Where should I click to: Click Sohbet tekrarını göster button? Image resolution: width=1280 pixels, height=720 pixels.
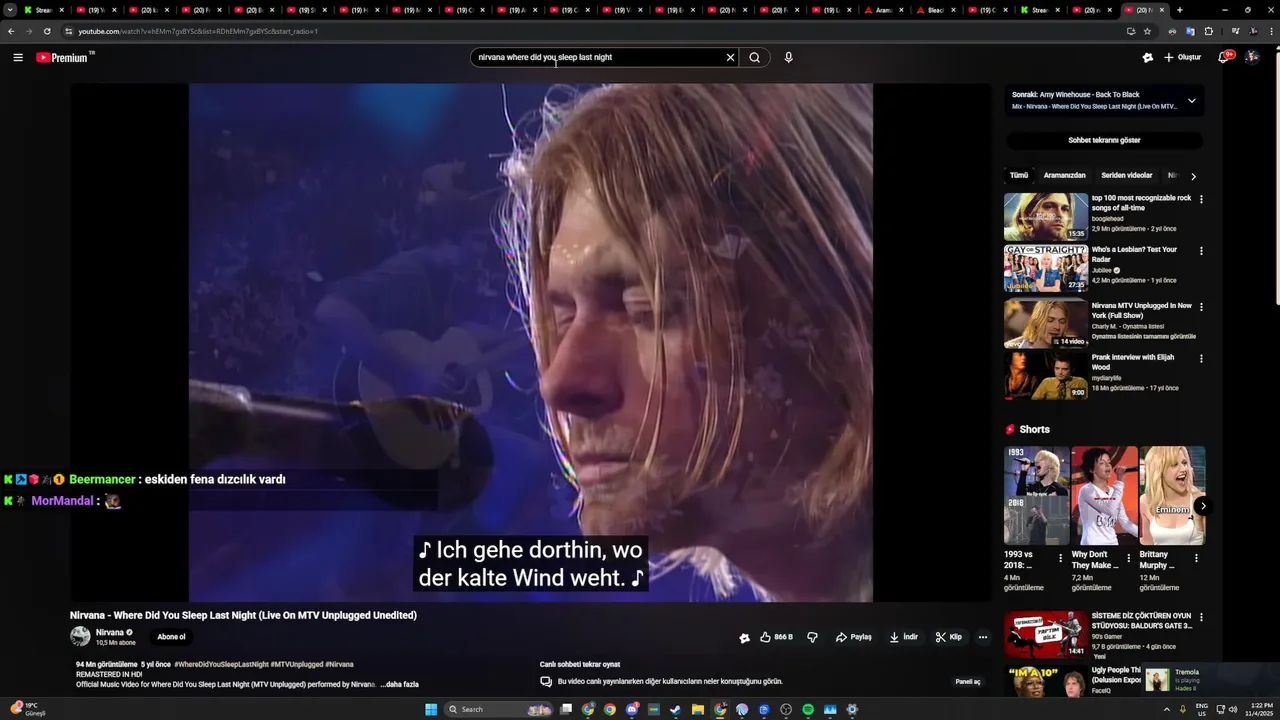tap(1104, 140)
